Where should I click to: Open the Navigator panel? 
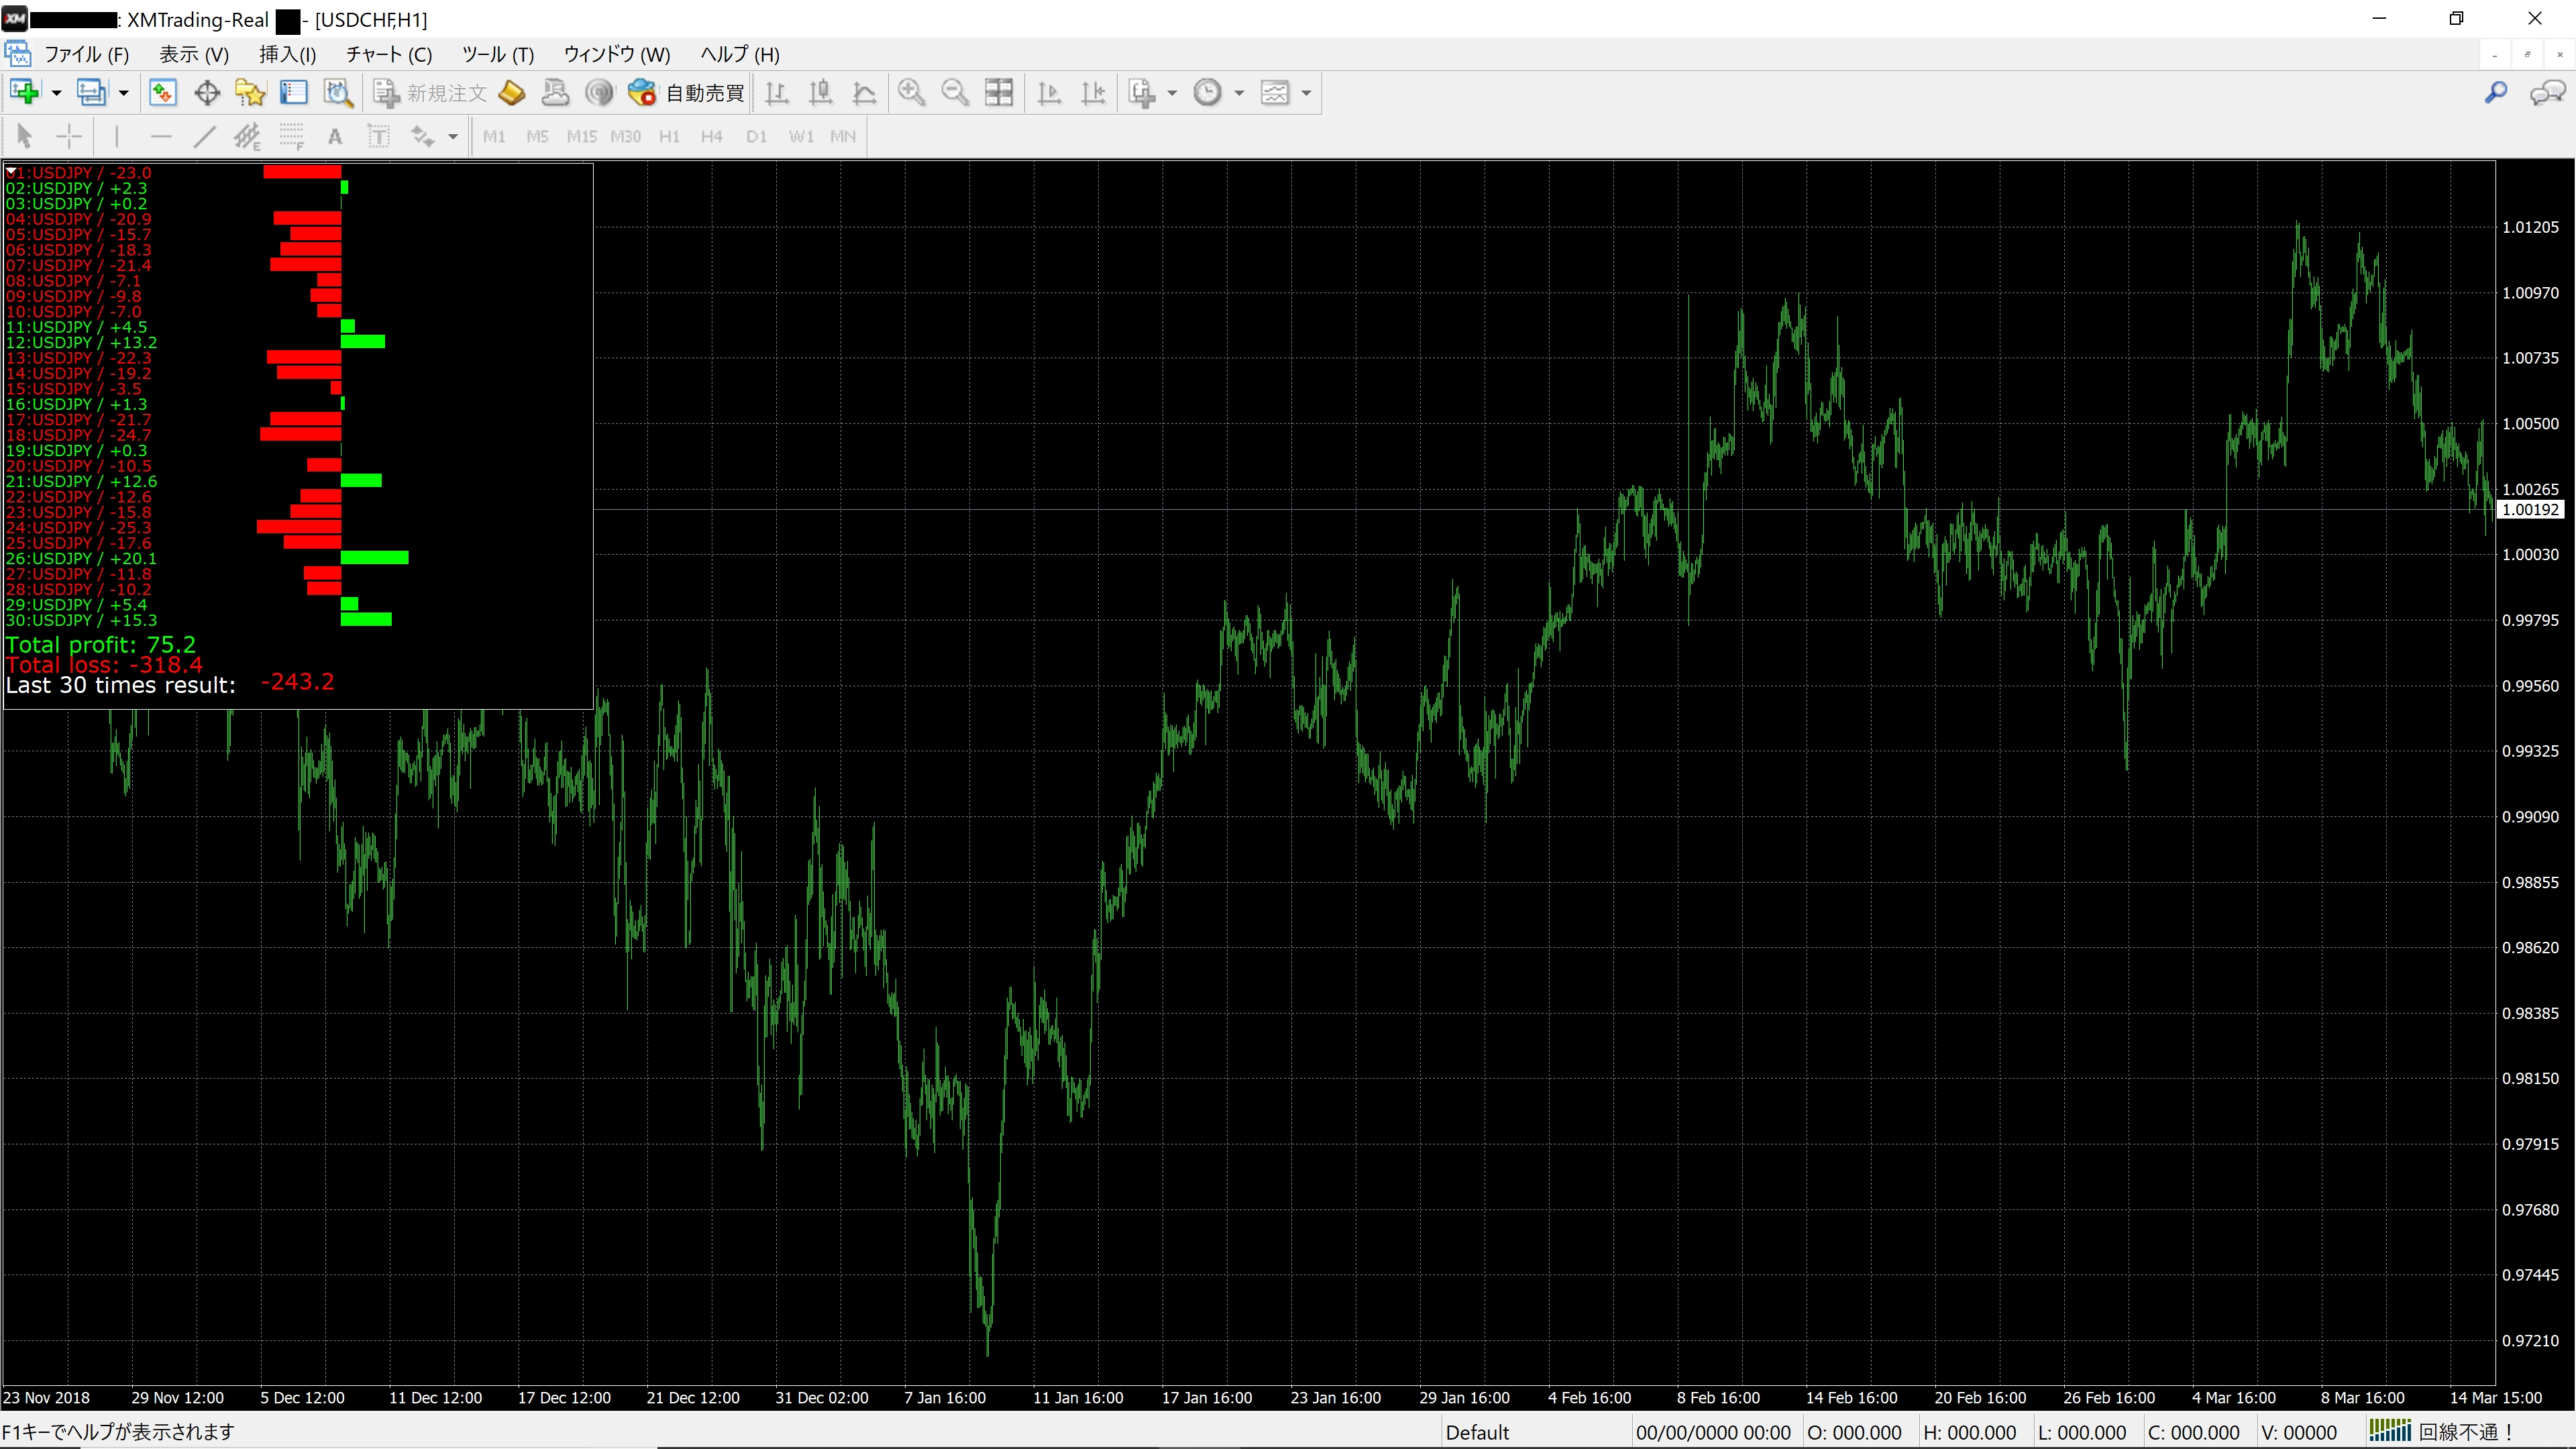coord(250,92)
